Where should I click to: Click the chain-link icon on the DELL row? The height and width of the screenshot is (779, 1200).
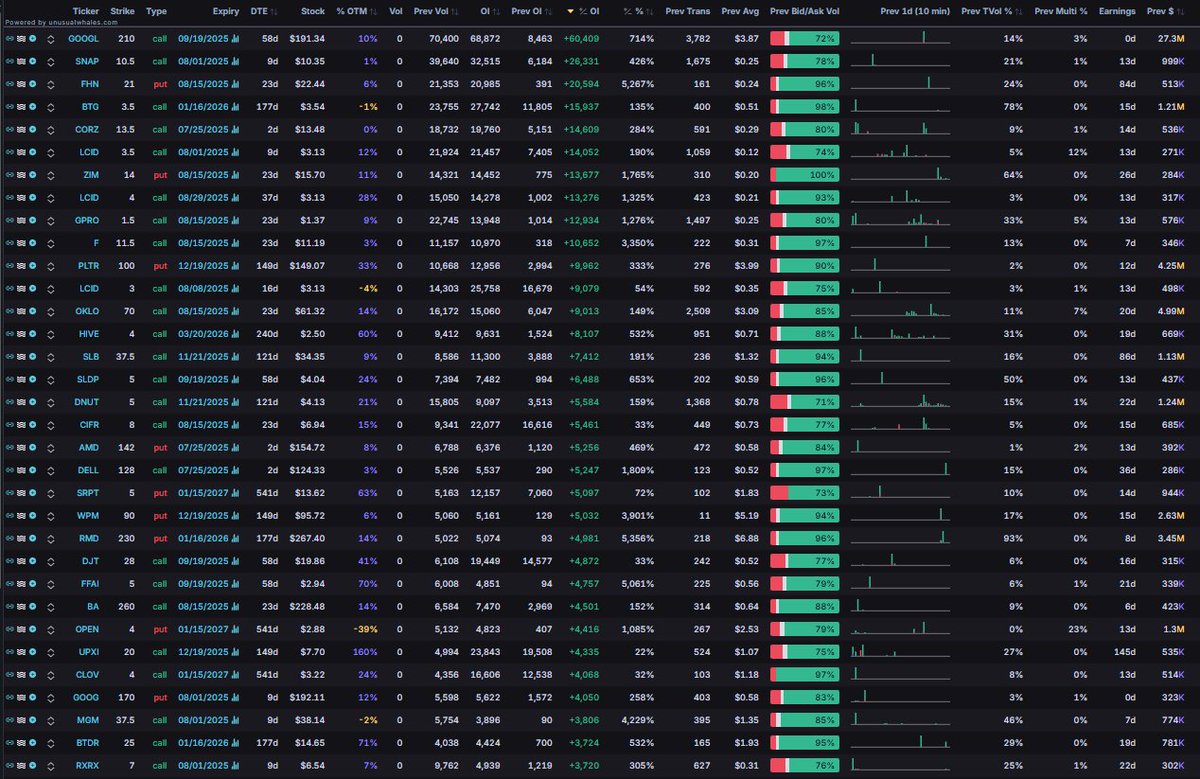[9, 468]
